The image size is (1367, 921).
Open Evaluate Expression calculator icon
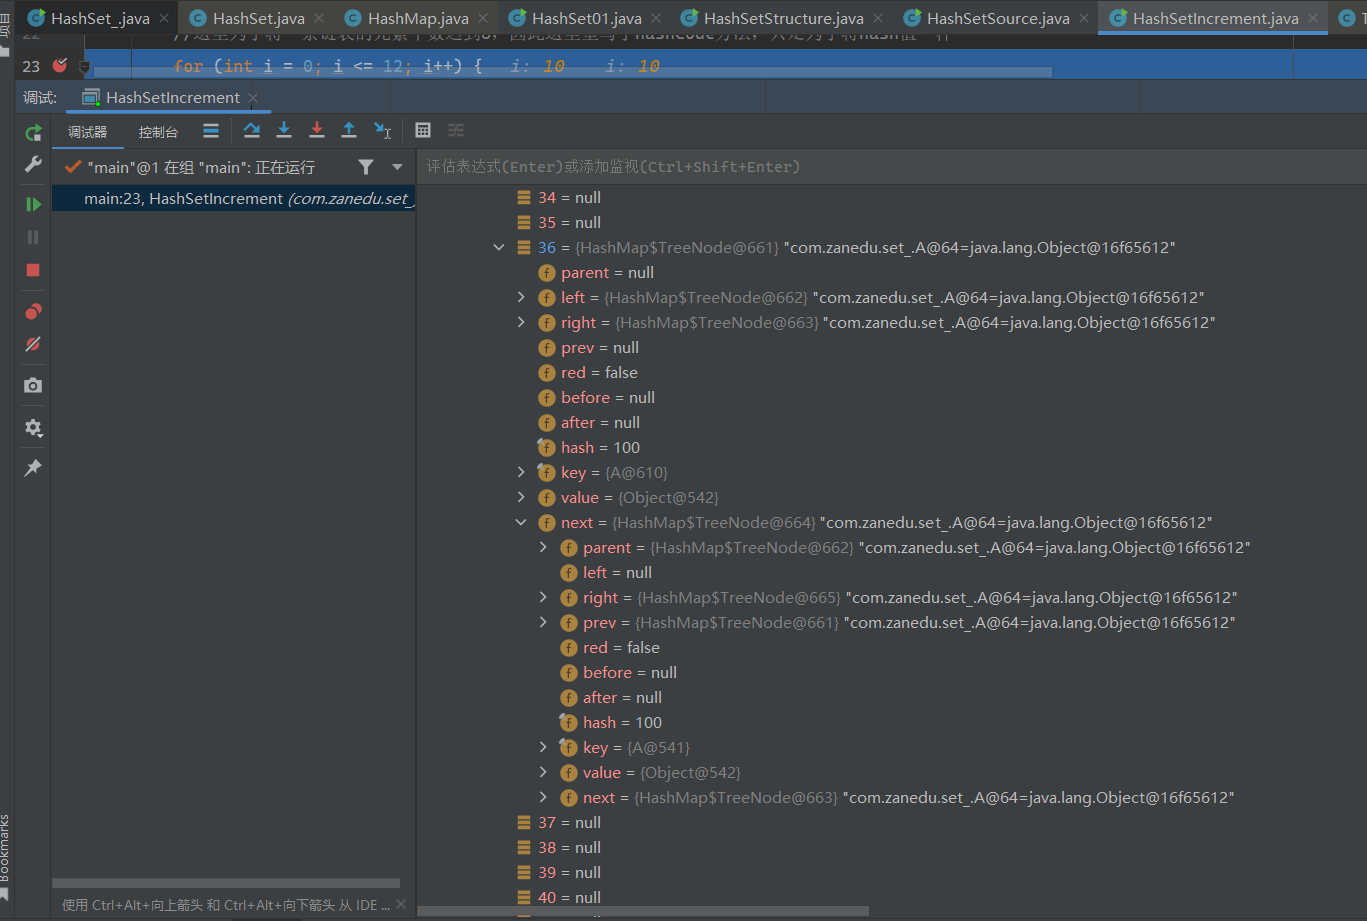(x=423, y=130)
